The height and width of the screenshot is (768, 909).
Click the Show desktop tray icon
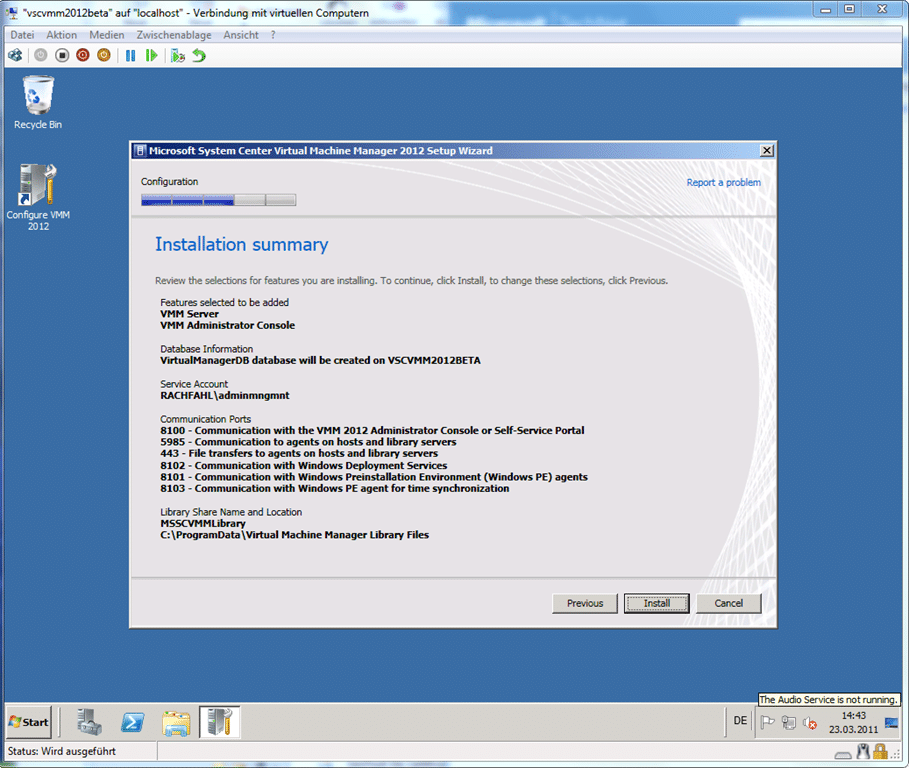pyautogui.click(x=892, y=723)
